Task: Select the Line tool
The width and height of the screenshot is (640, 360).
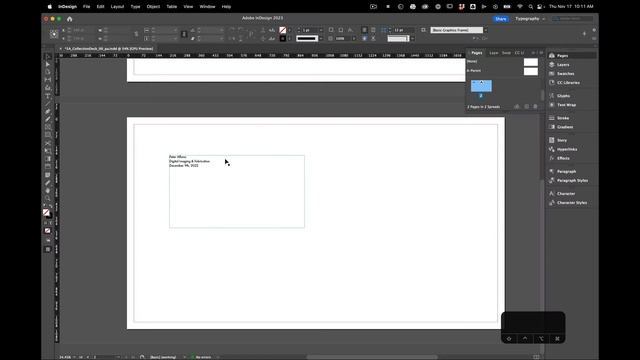Action: 48,104
